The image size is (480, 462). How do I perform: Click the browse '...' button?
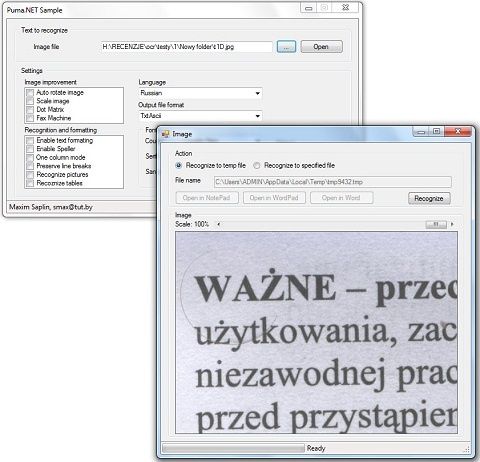[286, 47]
